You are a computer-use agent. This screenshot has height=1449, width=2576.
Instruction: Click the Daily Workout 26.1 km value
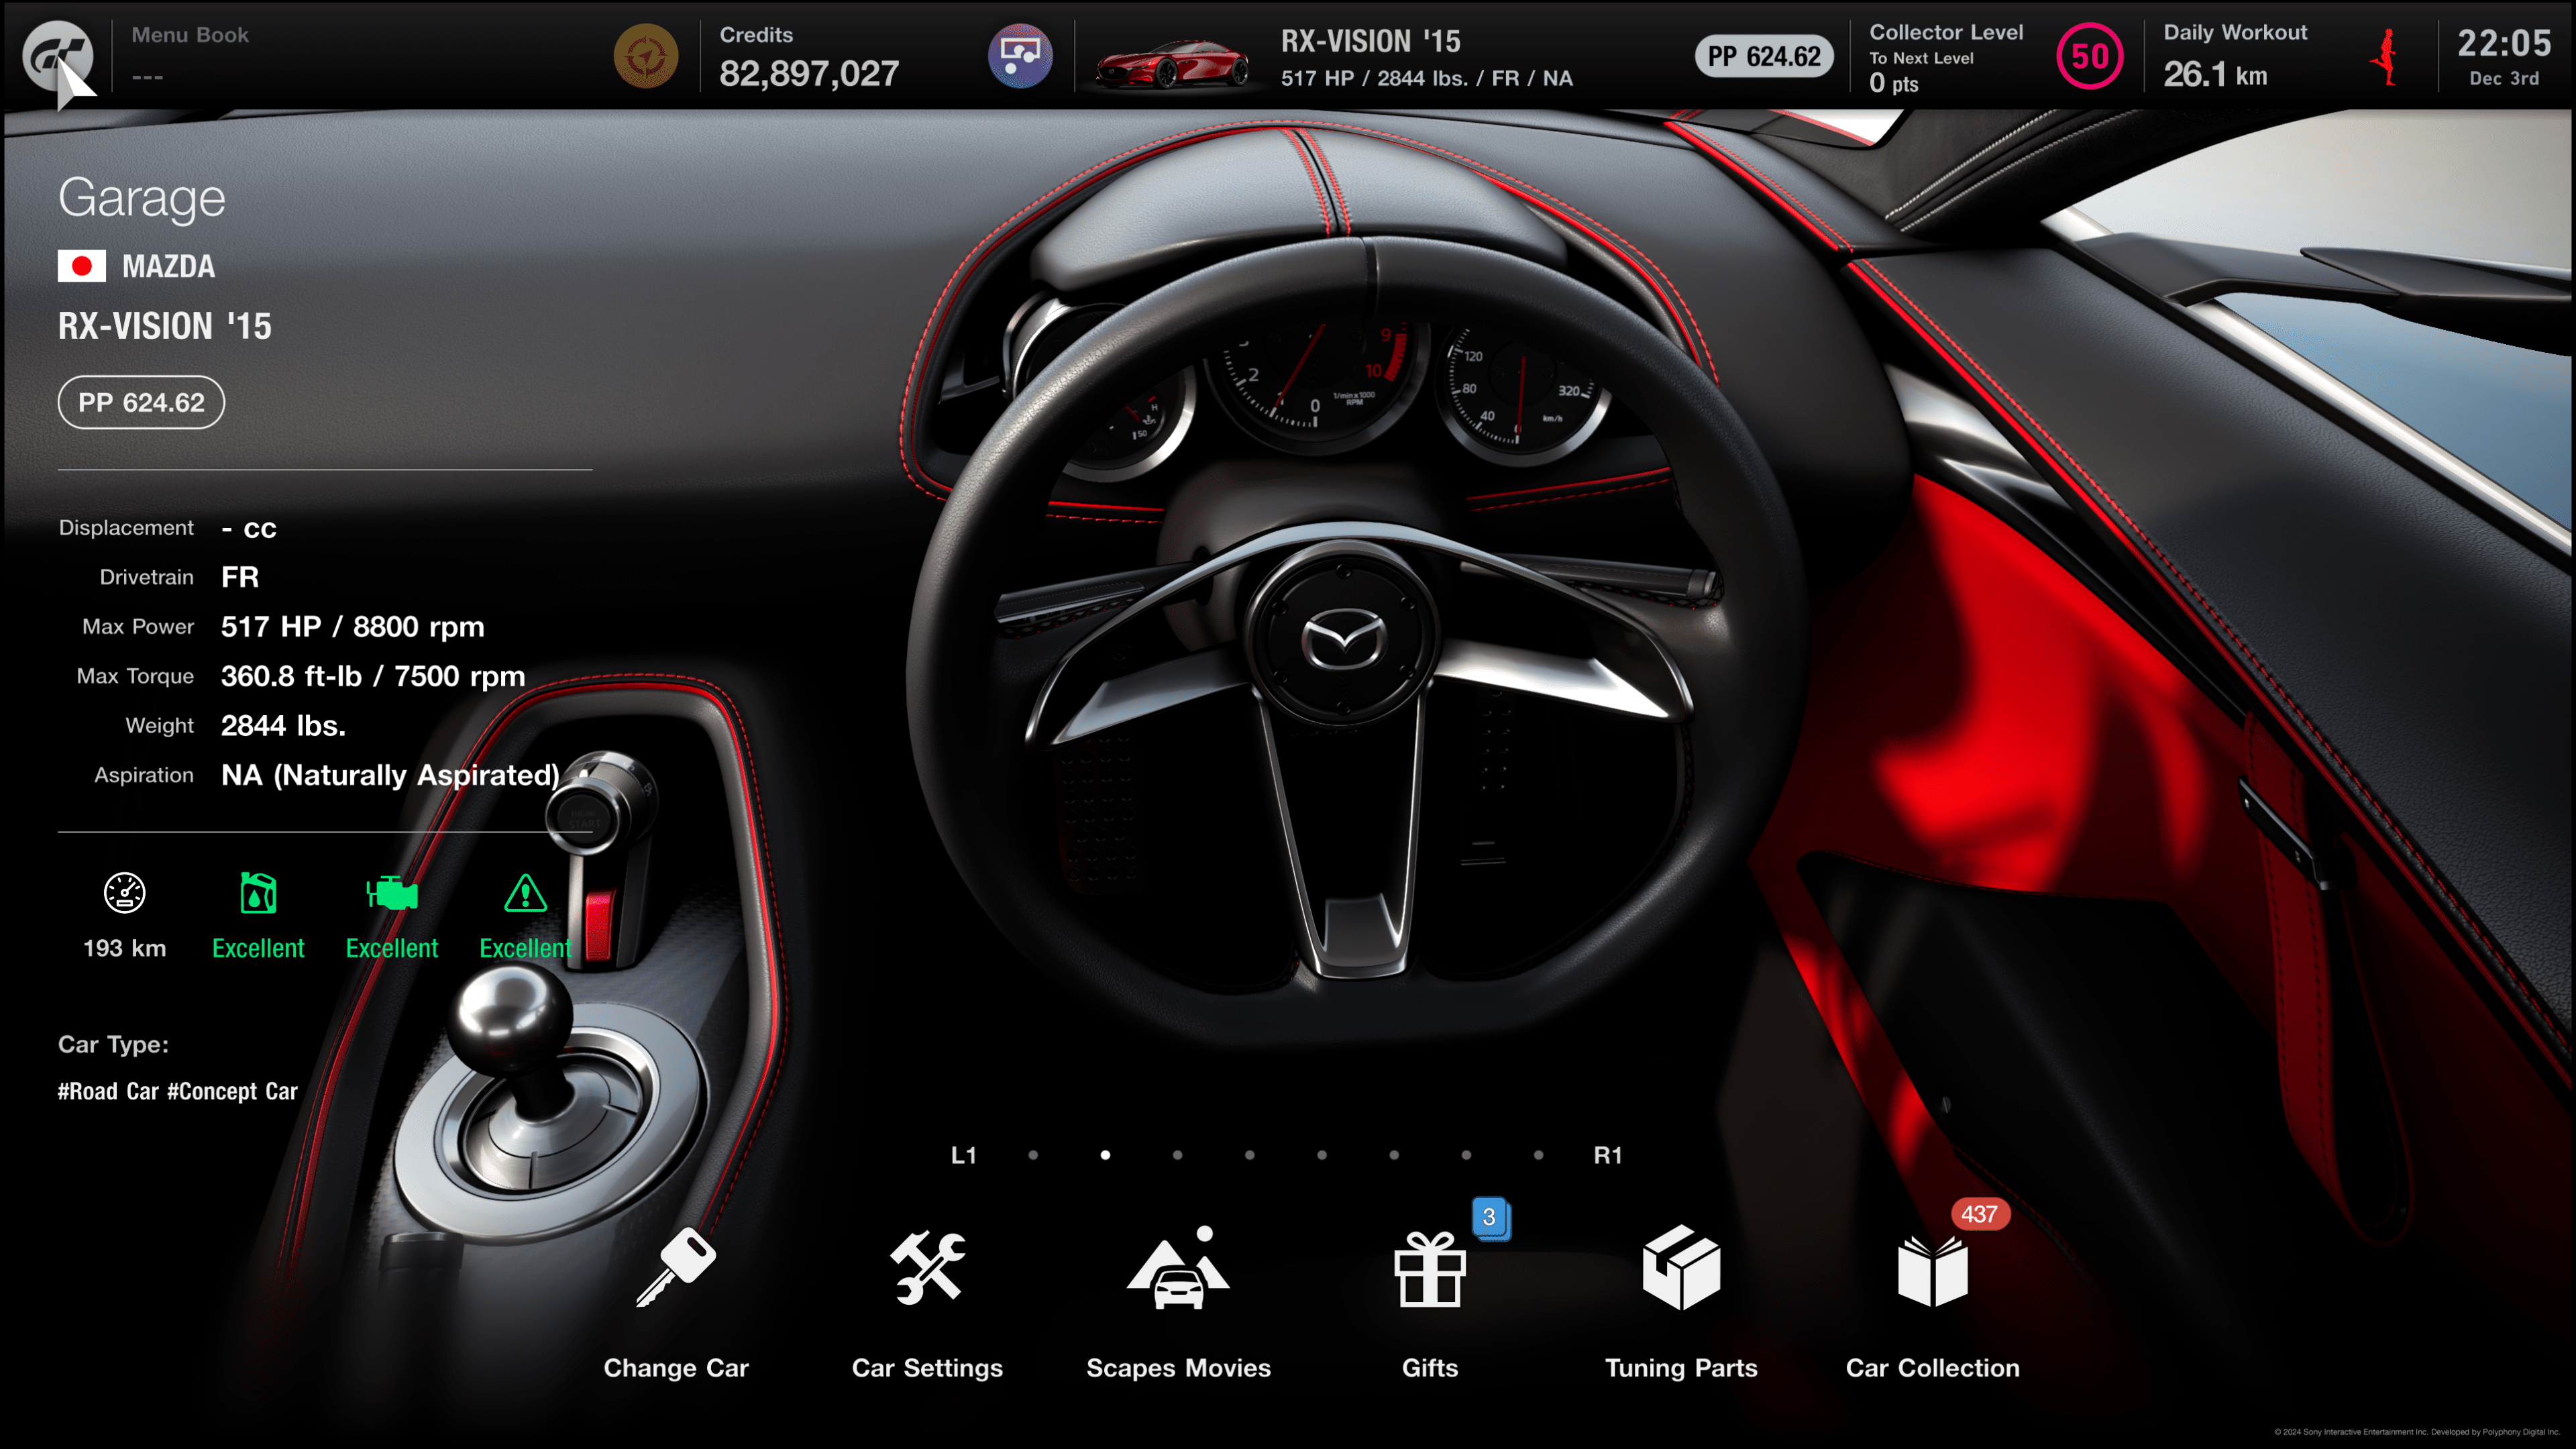click(2215, 75)
